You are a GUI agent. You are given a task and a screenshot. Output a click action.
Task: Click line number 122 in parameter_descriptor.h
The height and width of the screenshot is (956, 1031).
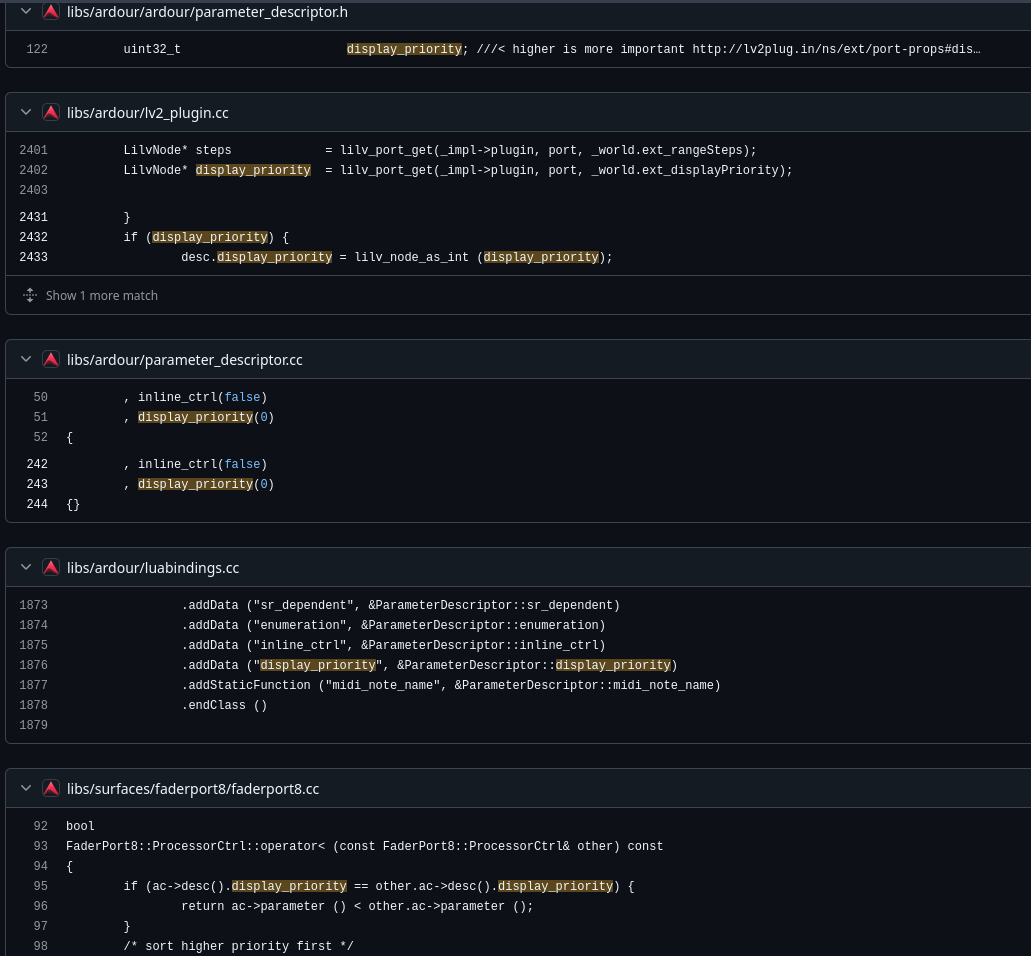(37, 49)
